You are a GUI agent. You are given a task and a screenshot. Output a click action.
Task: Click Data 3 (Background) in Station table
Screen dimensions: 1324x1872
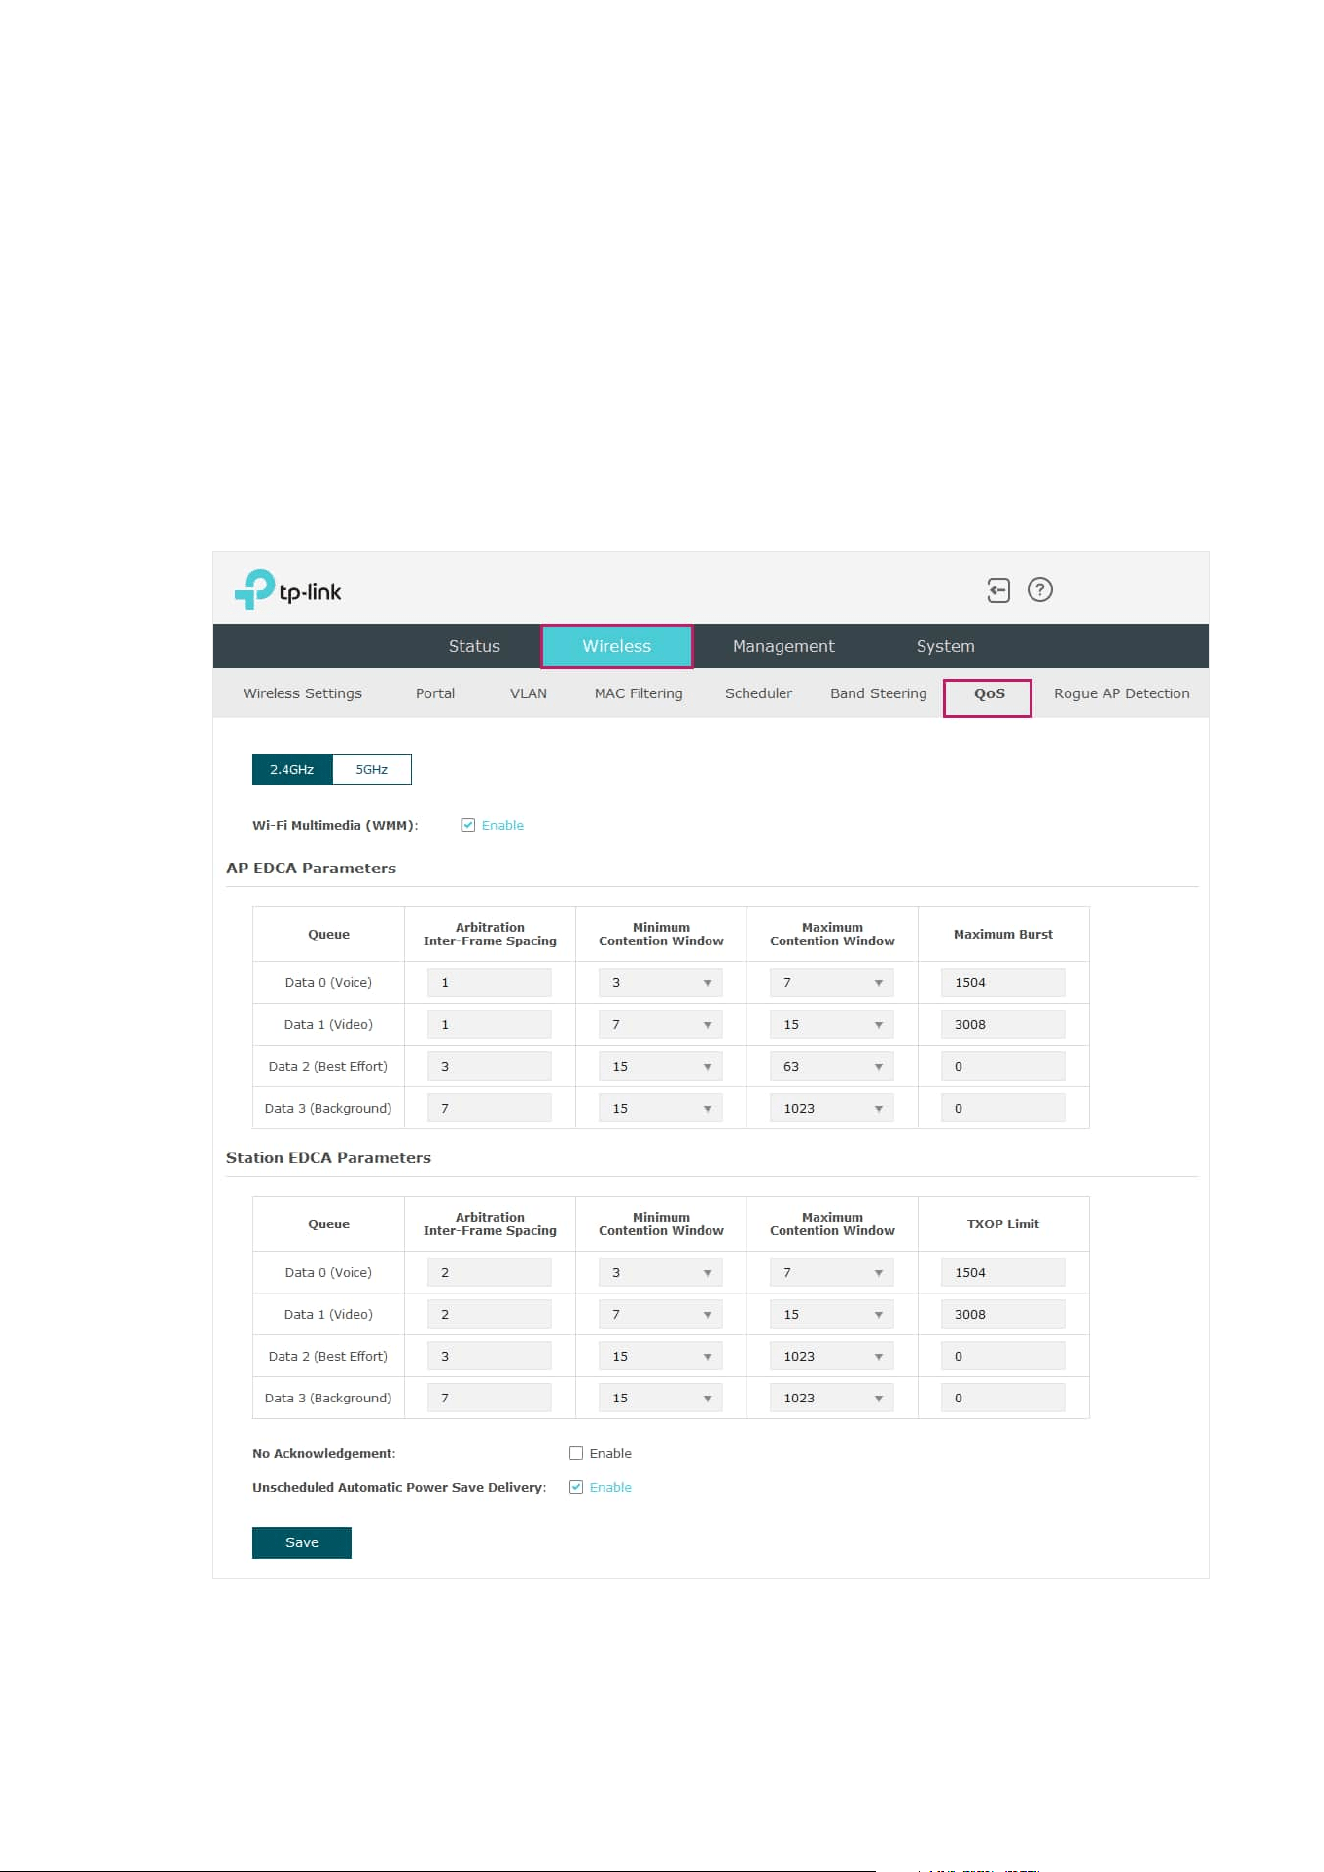(328, 1398)
